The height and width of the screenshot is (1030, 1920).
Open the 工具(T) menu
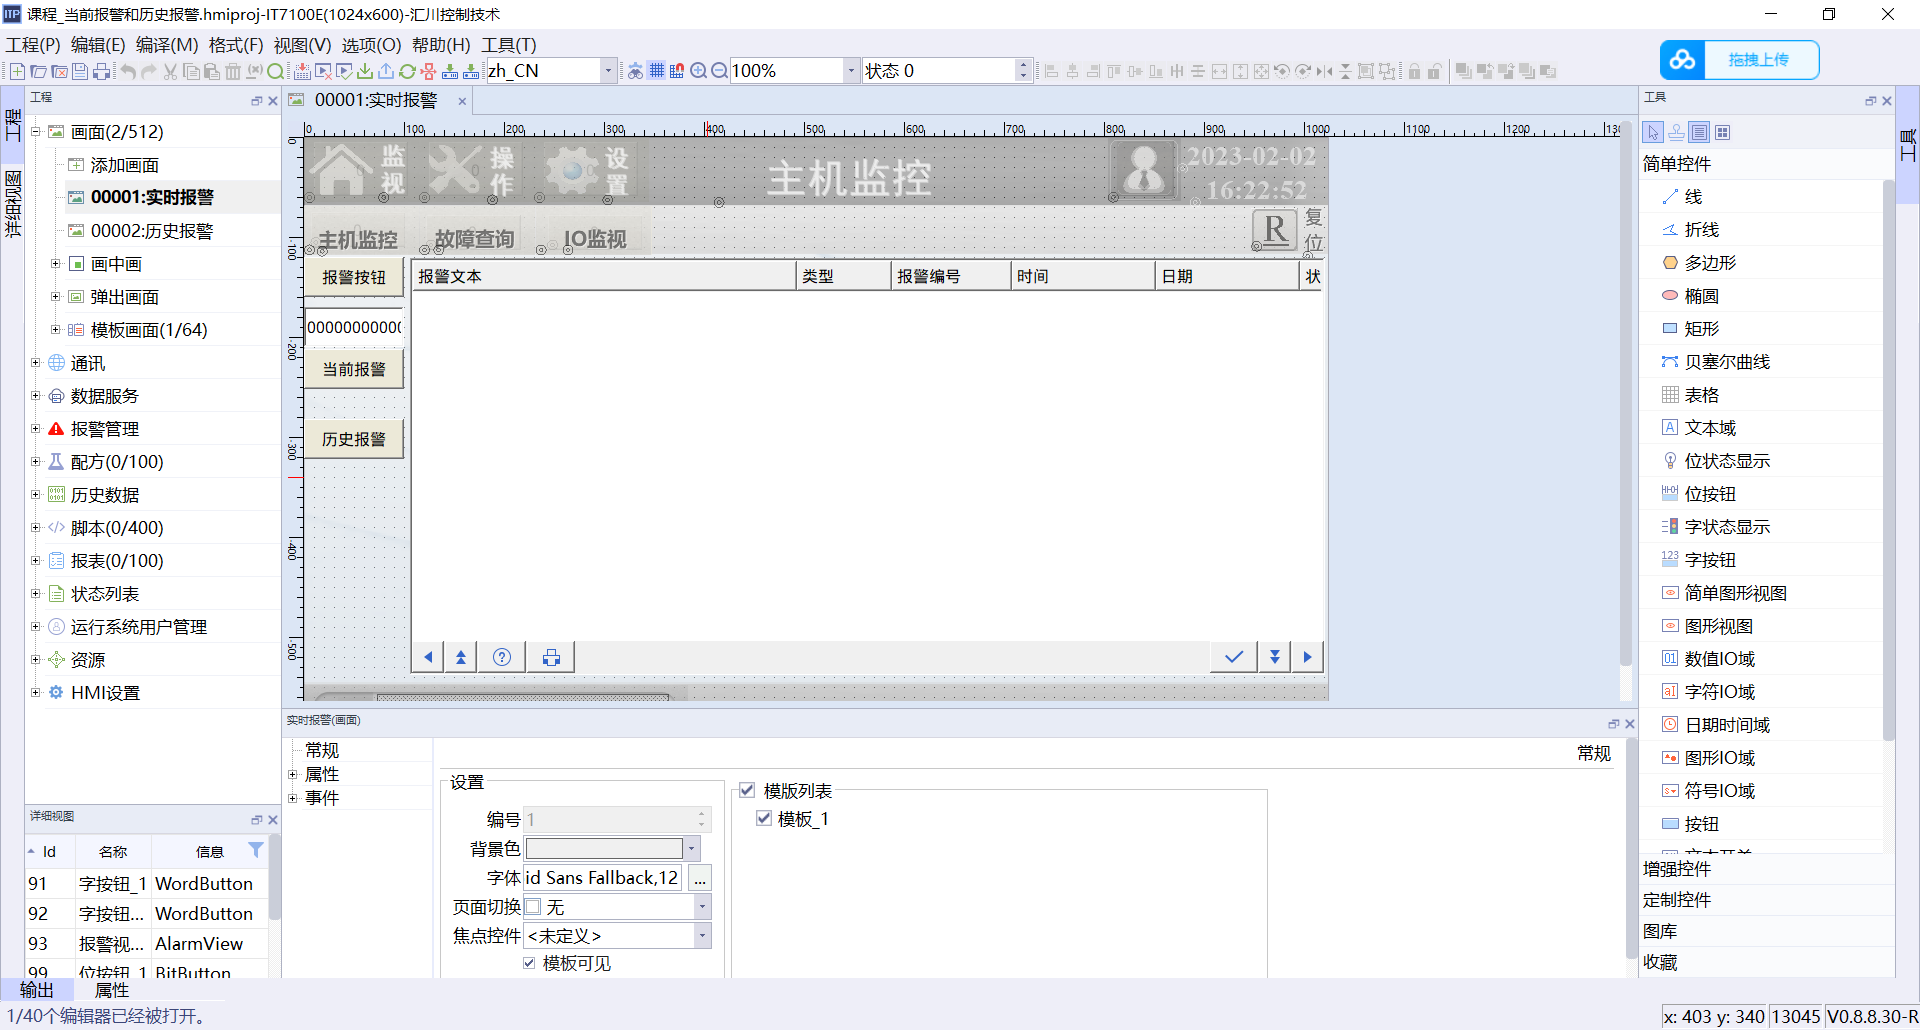coord(509,45)
